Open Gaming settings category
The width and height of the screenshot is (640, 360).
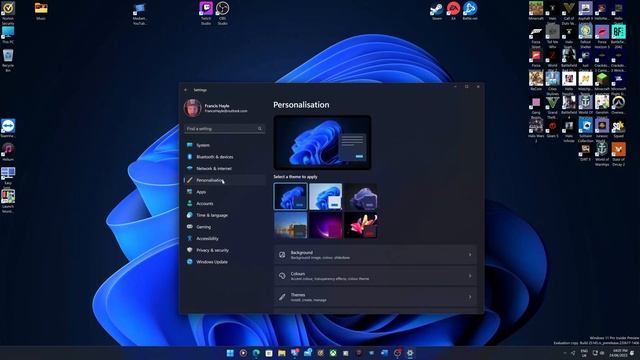click(x=224, y=227)
